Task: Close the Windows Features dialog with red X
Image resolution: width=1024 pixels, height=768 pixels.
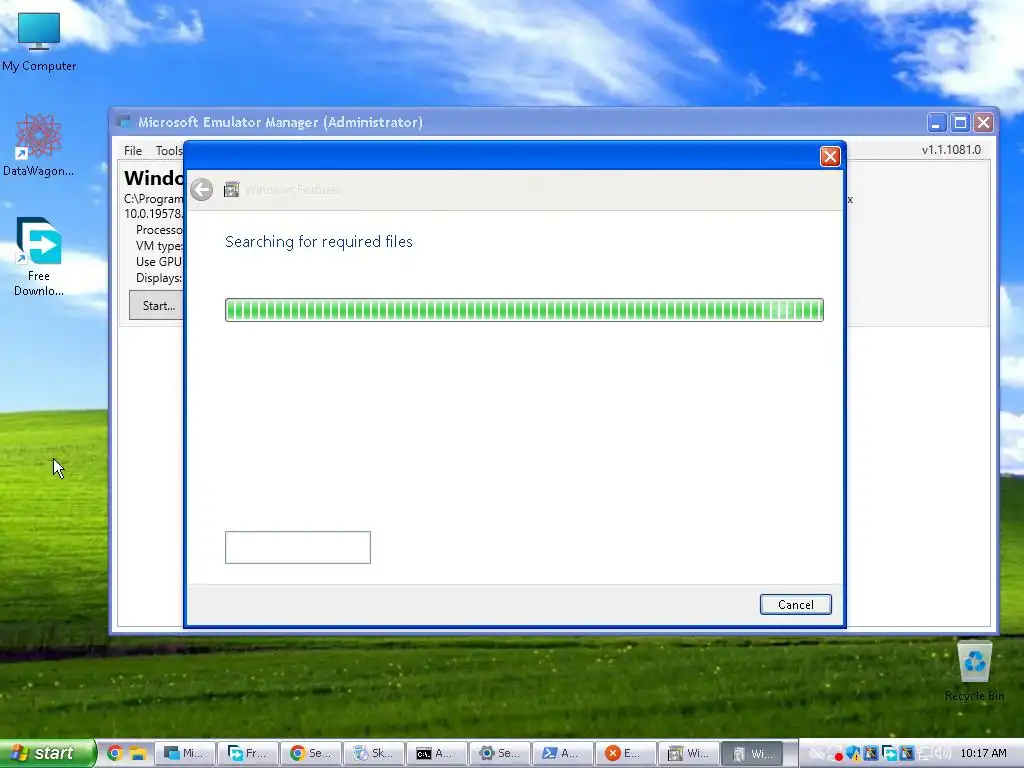Action: pos(830,157)
